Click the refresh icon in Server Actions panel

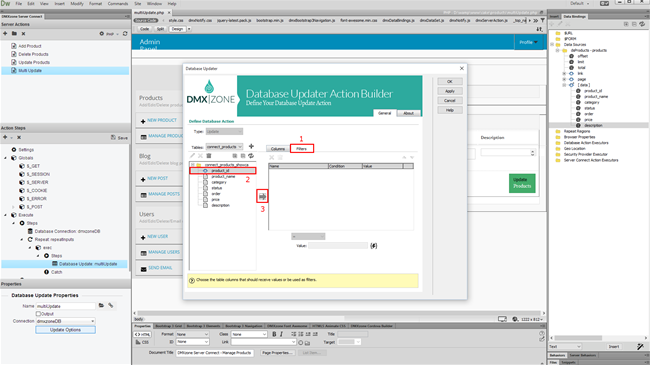[x=125, y=34]
